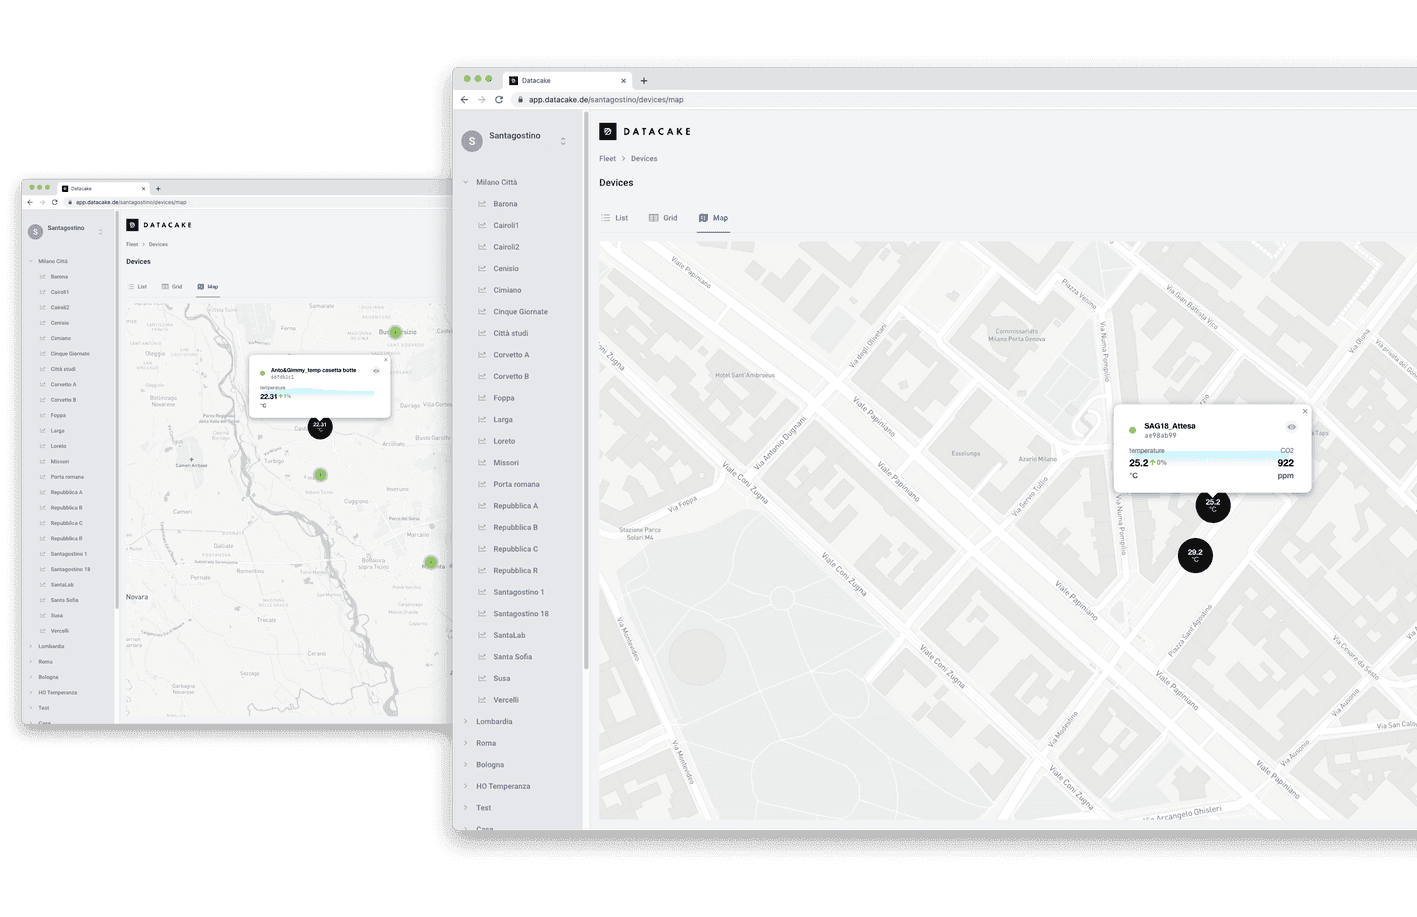Open Corvetto B in front window sidebar

tap(511, 376)
